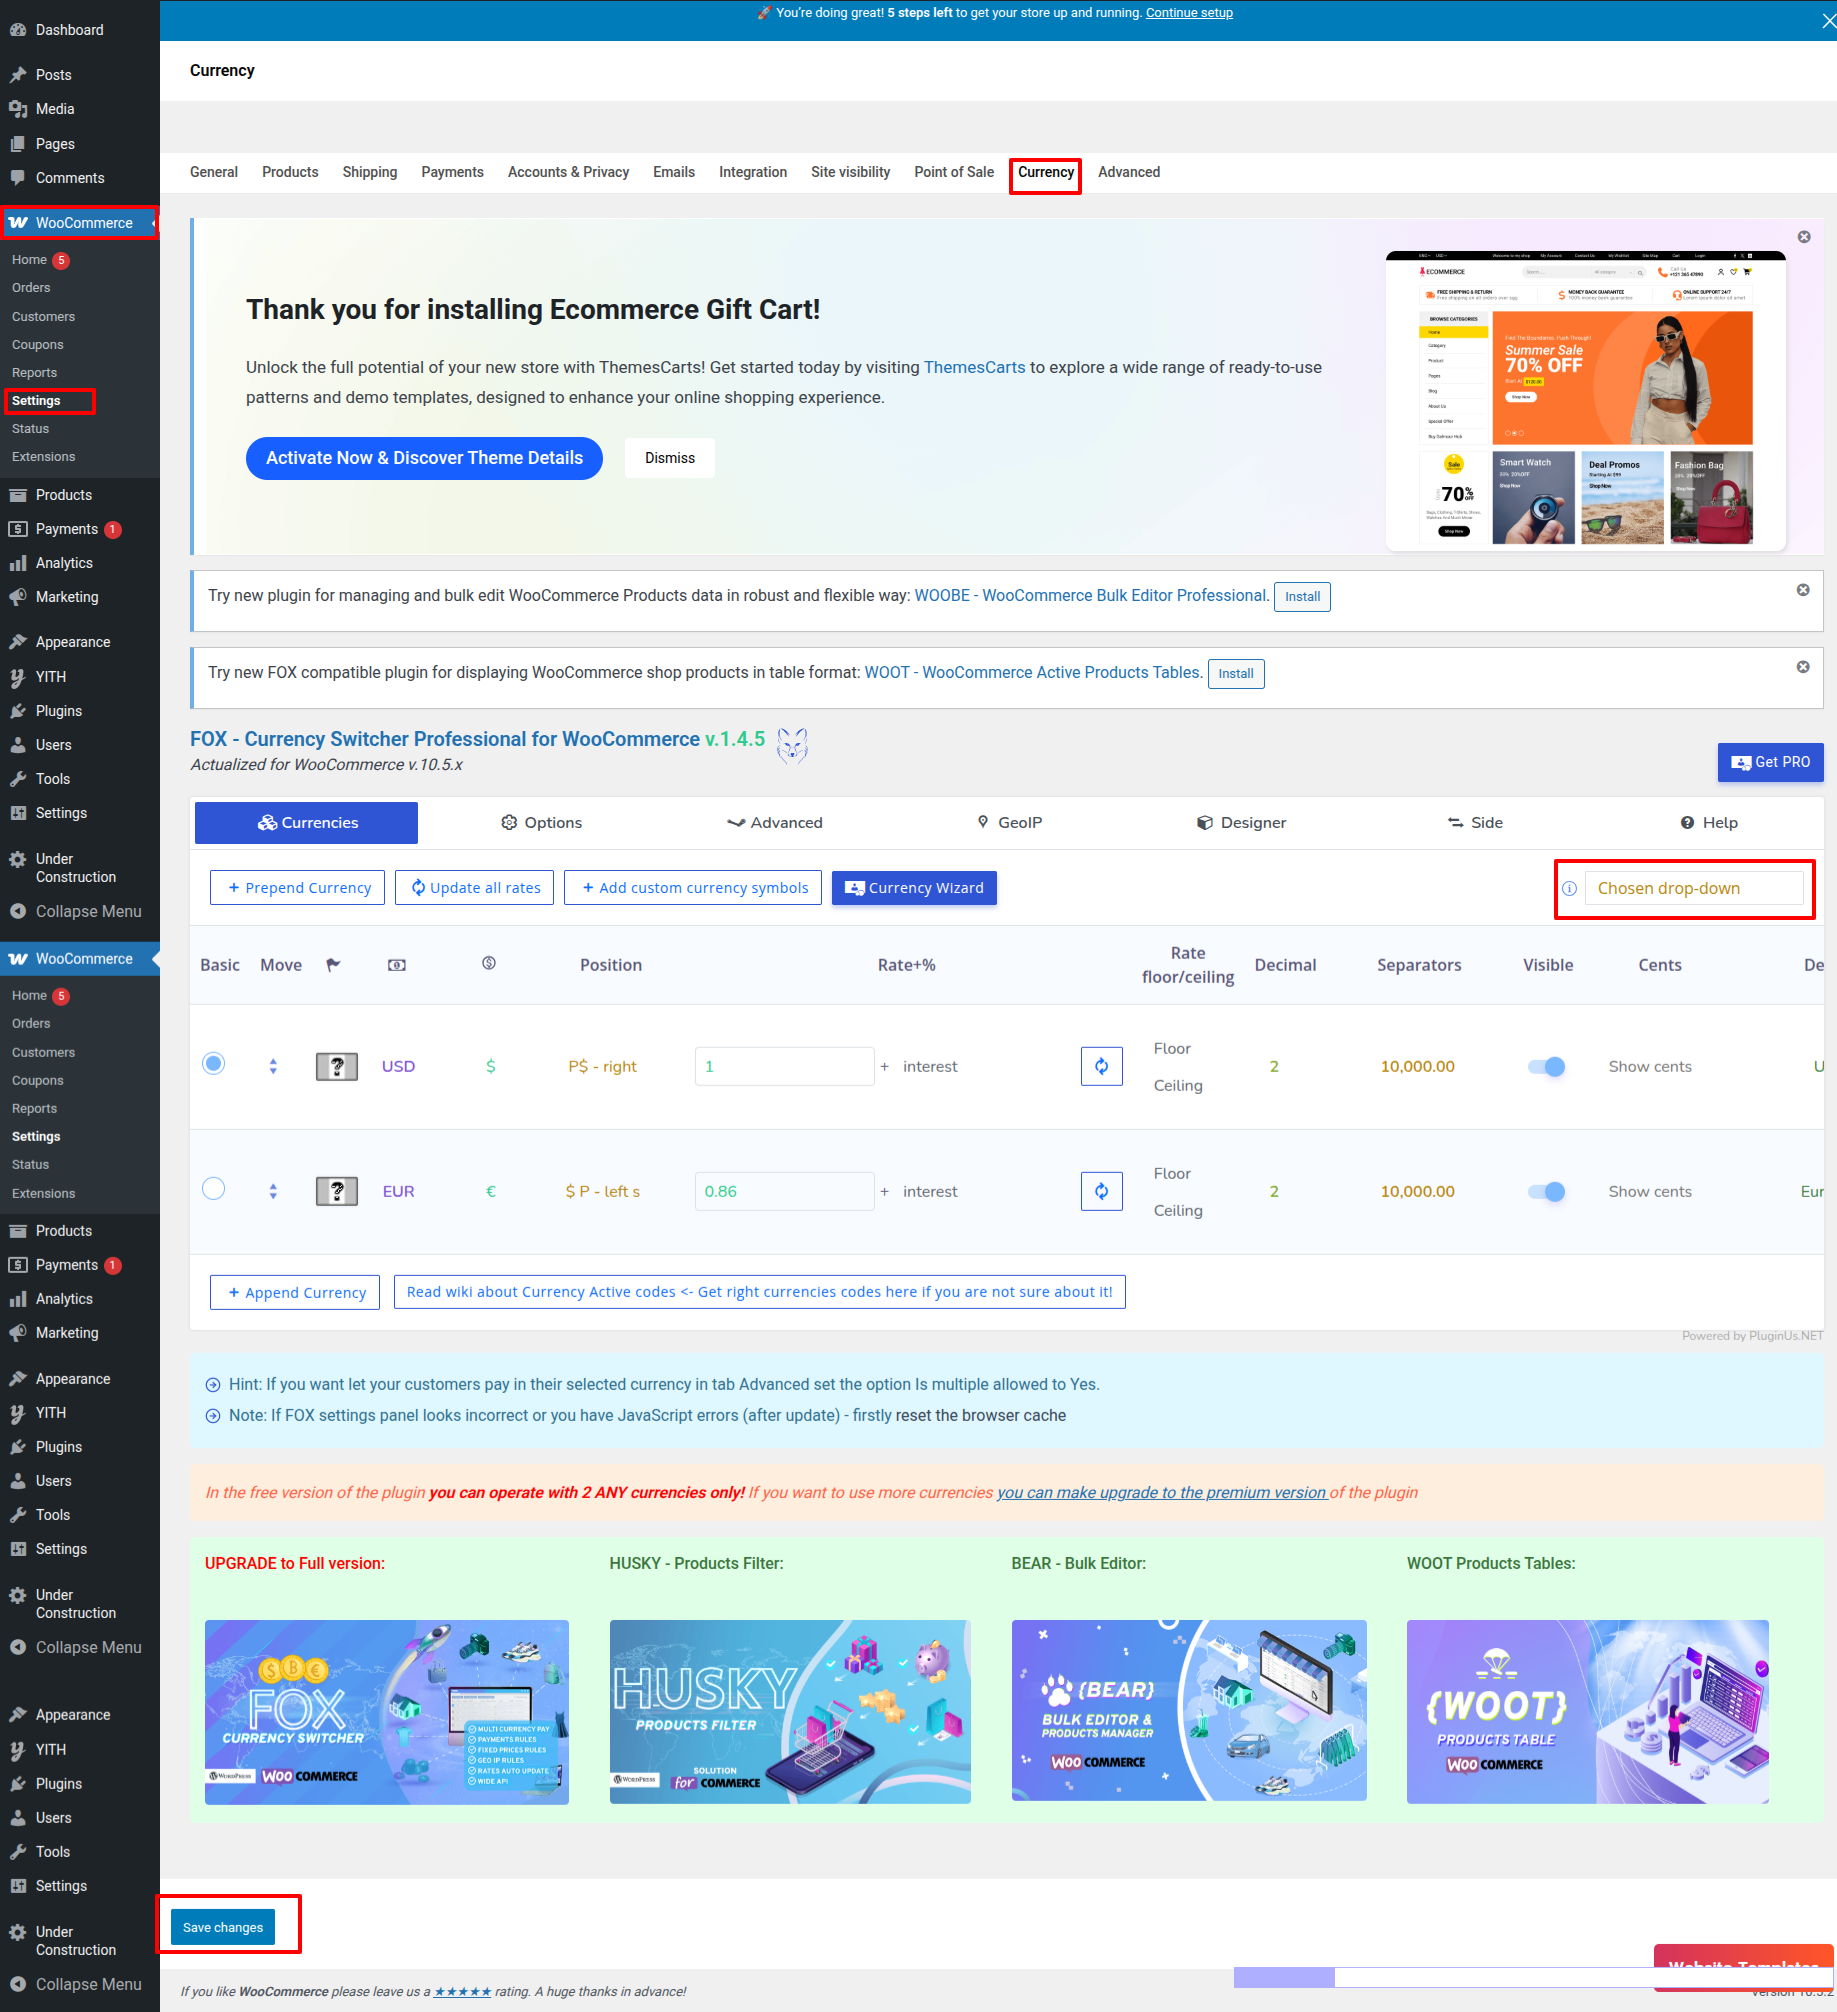Click the refresh rate icon in EUR row
This screenshot has width=1837, height=2012.
click(1101, 1191)
